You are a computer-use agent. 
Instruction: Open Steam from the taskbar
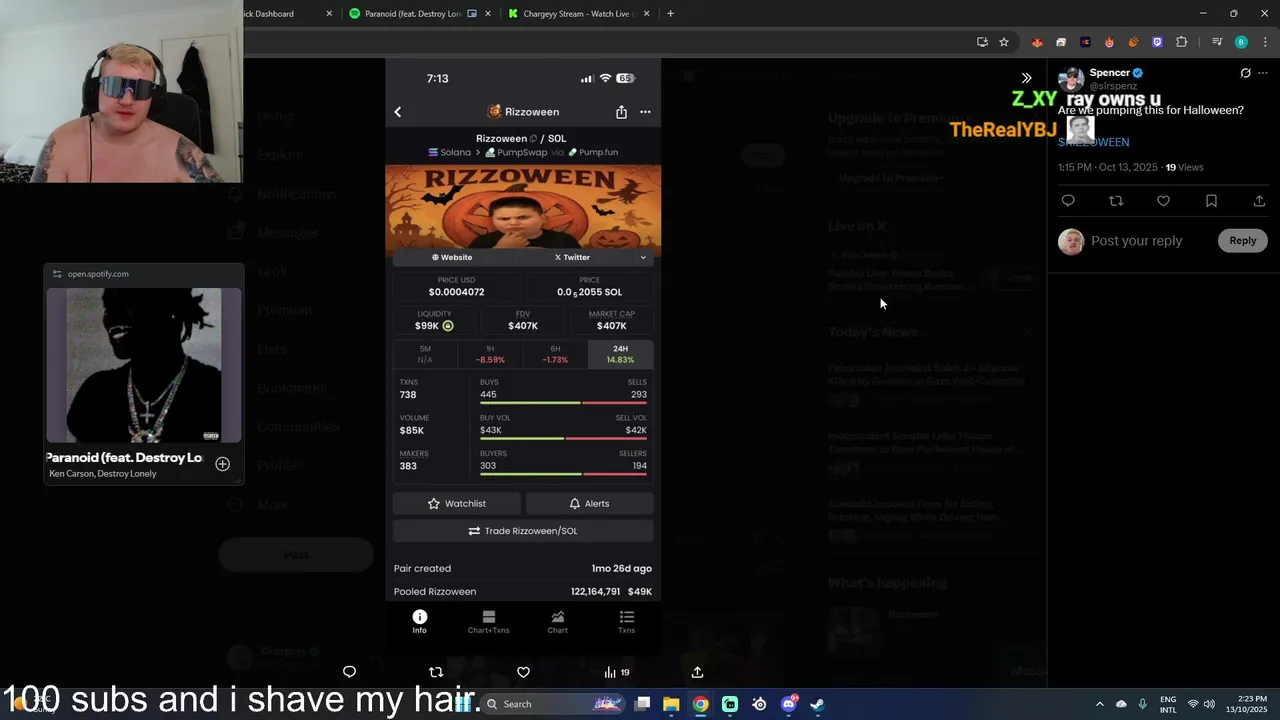[817, 704]
